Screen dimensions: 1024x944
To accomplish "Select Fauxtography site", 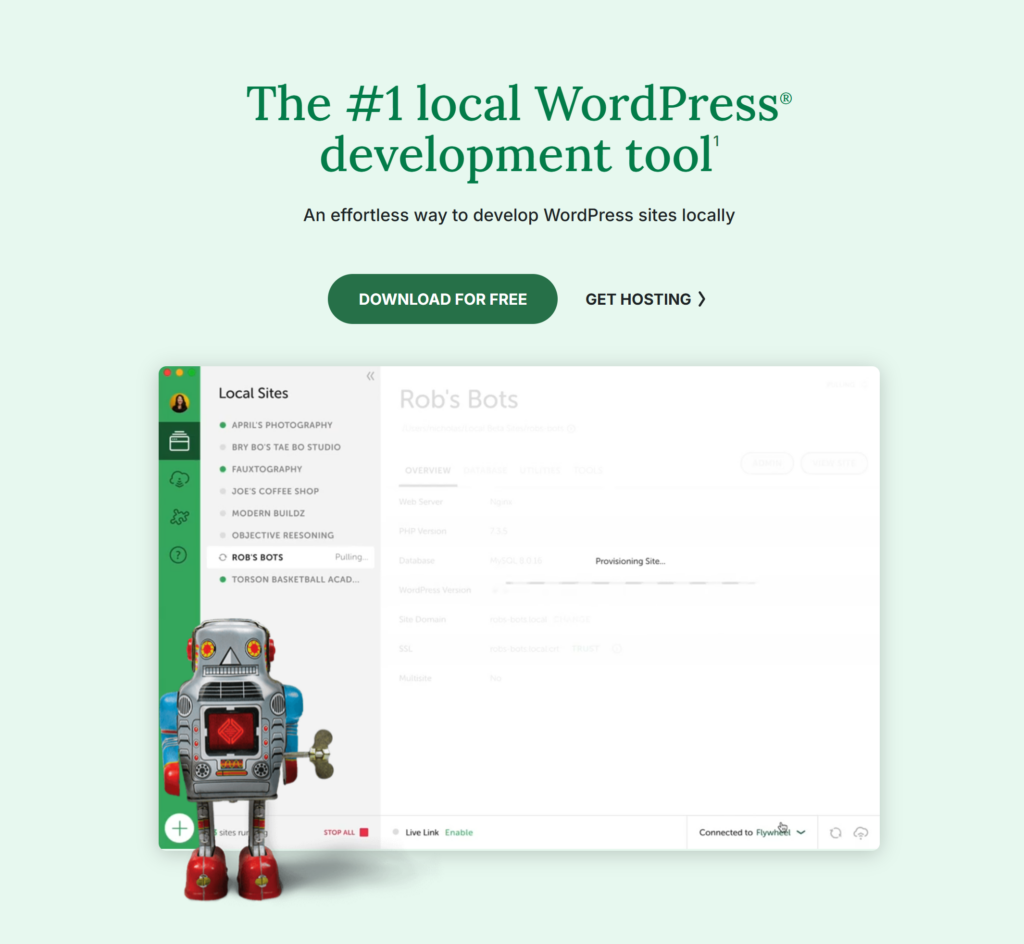I will (x=267, y=469).
